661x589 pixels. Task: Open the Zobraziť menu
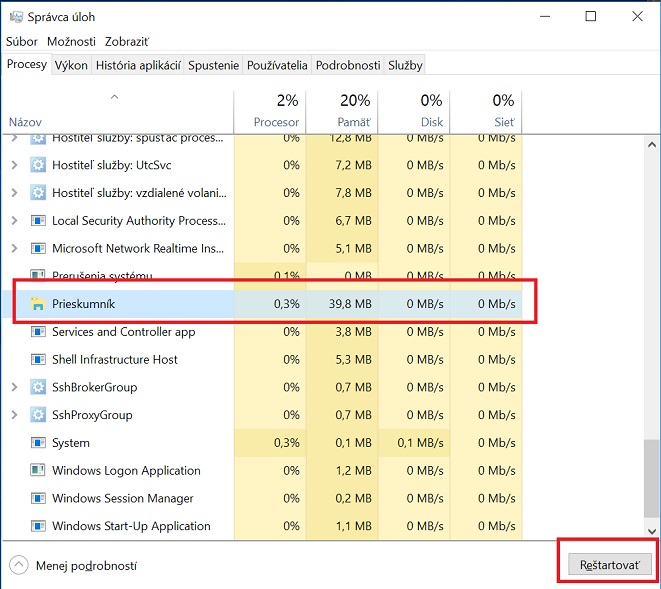click(127, 41)
